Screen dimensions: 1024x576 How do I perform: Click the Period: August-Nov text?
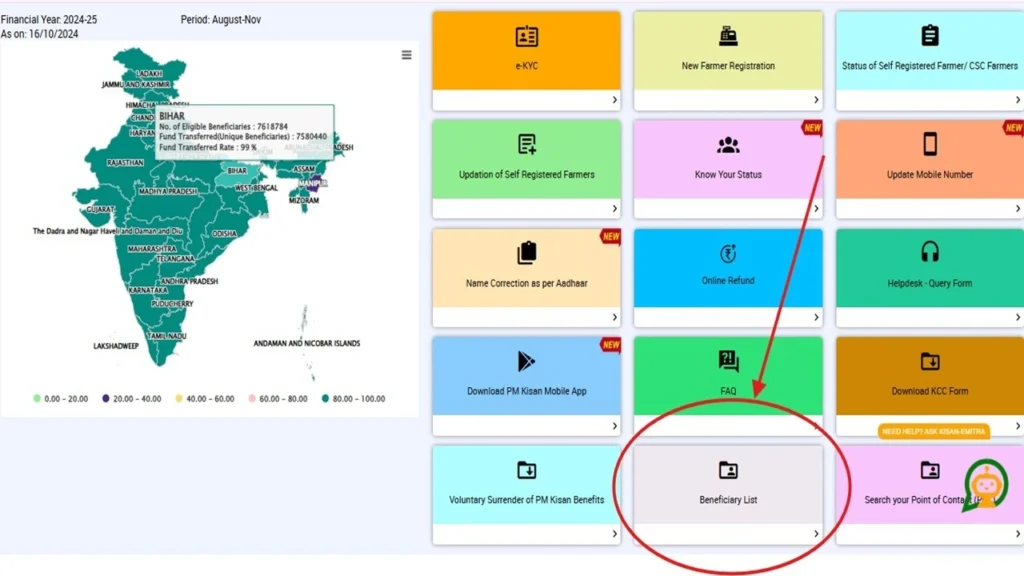[221, 20]
